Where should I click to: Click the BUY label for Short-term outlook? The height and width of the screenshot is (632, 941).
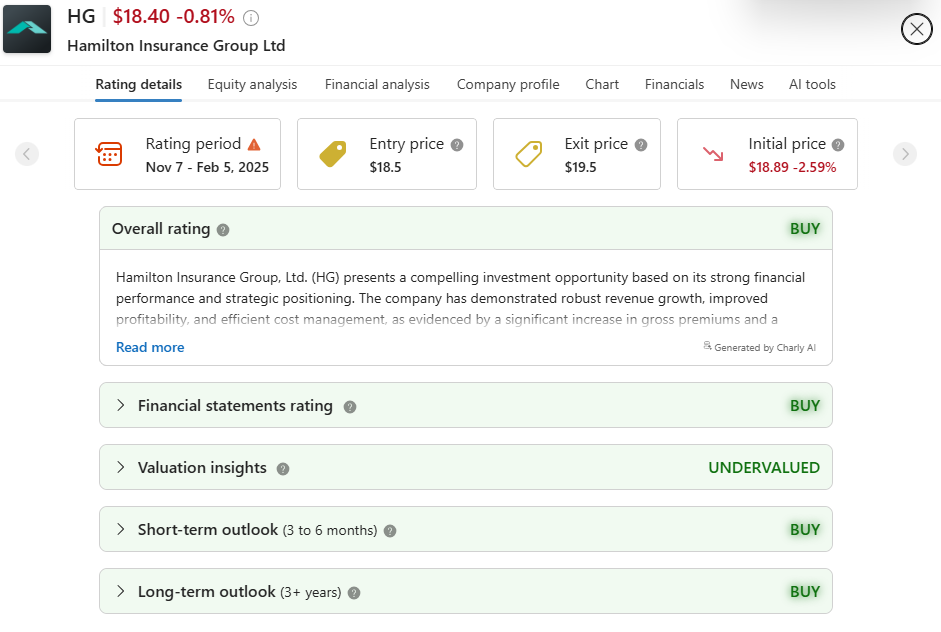click(805, 529)
